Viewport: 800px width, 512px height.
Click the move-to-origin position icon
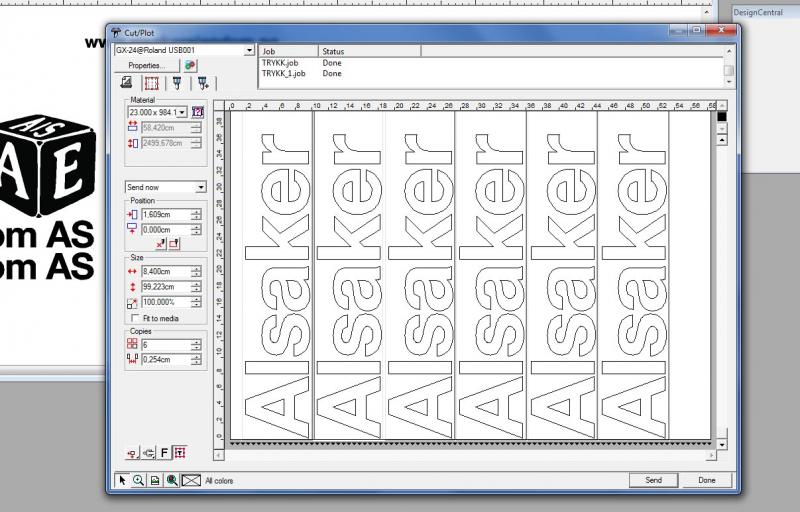(173, 244)
